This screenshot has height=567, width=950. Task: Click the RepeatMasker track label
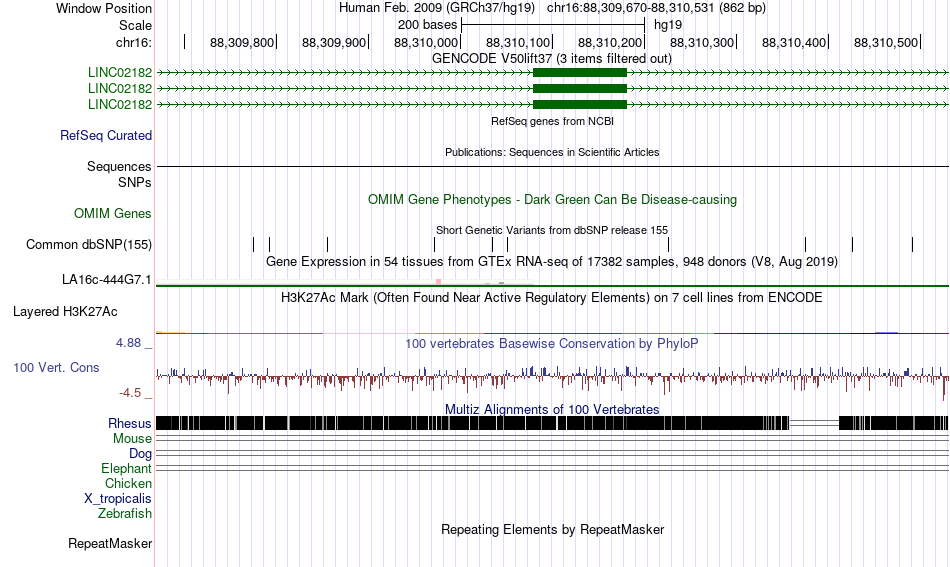pyautogui.click(x=110, y=544)
